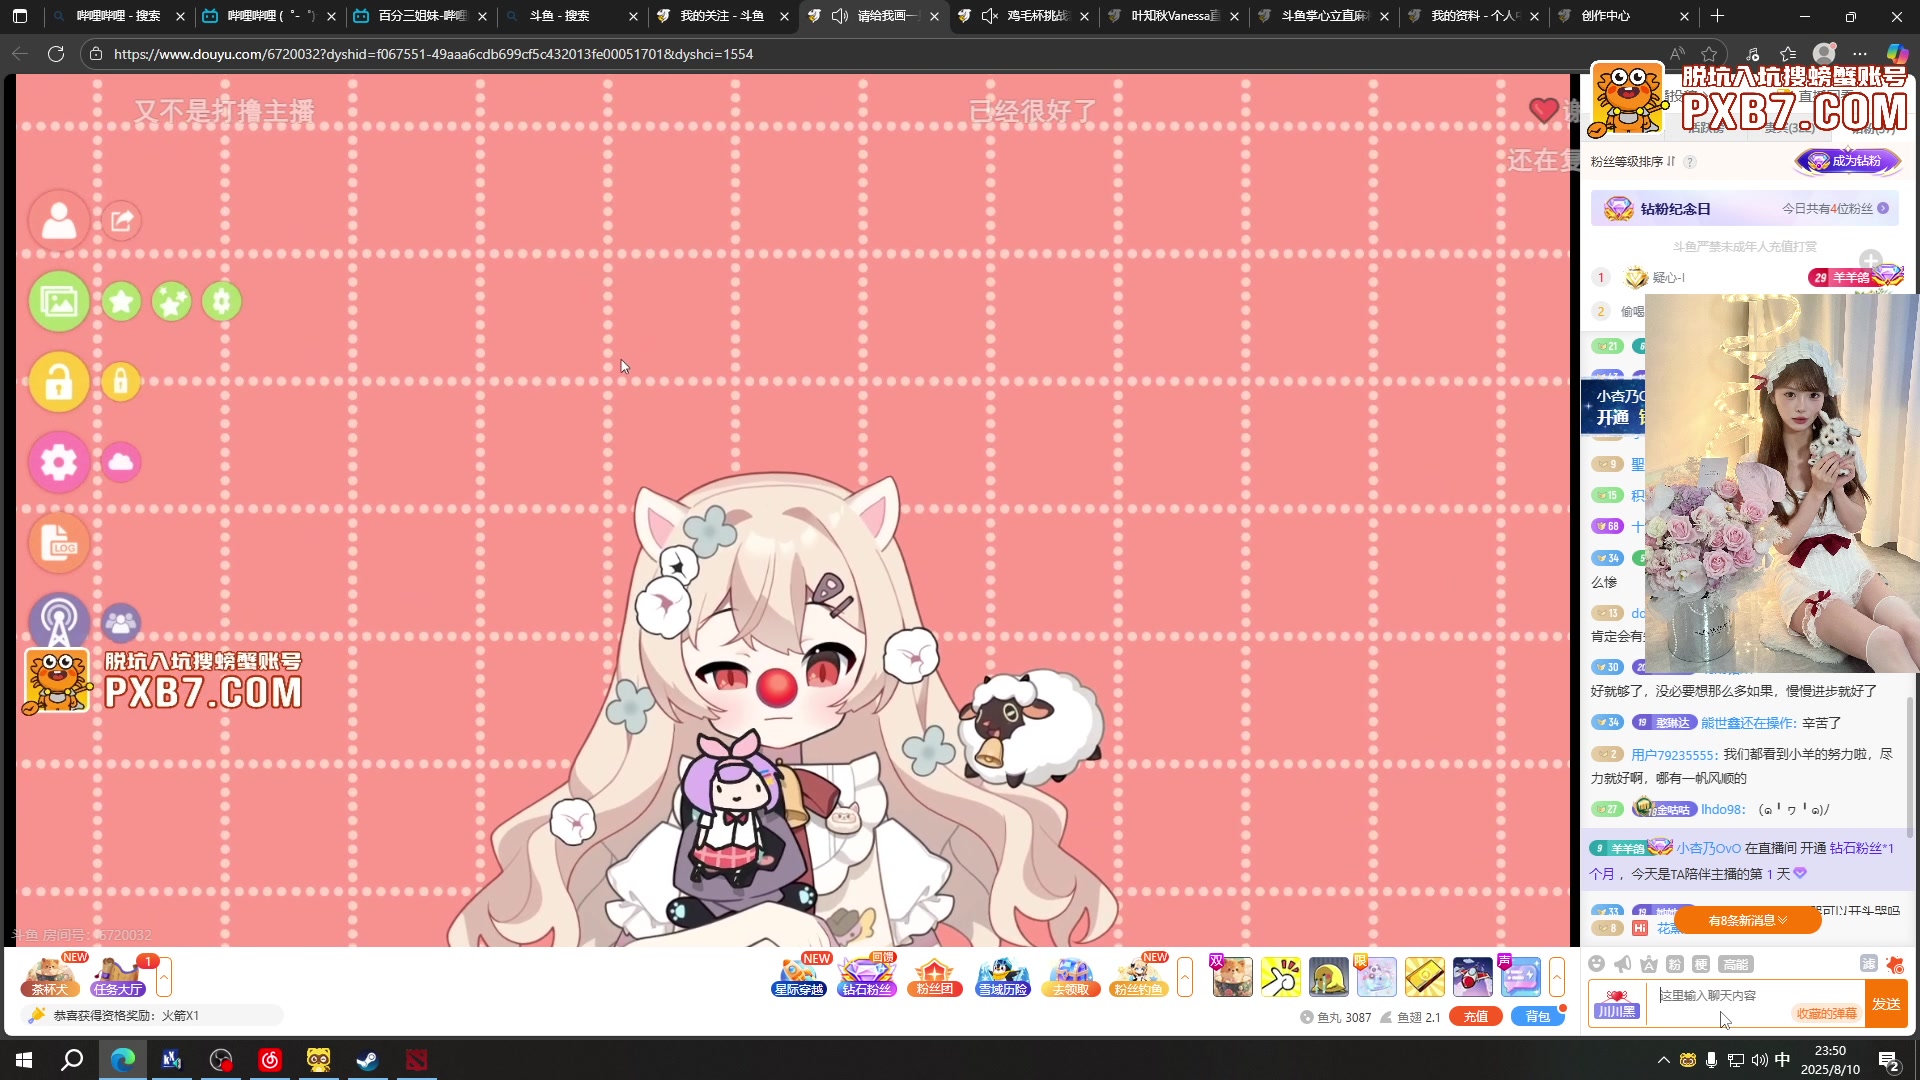Click the multi-star sparkle green icon

[x=172, y=301]
